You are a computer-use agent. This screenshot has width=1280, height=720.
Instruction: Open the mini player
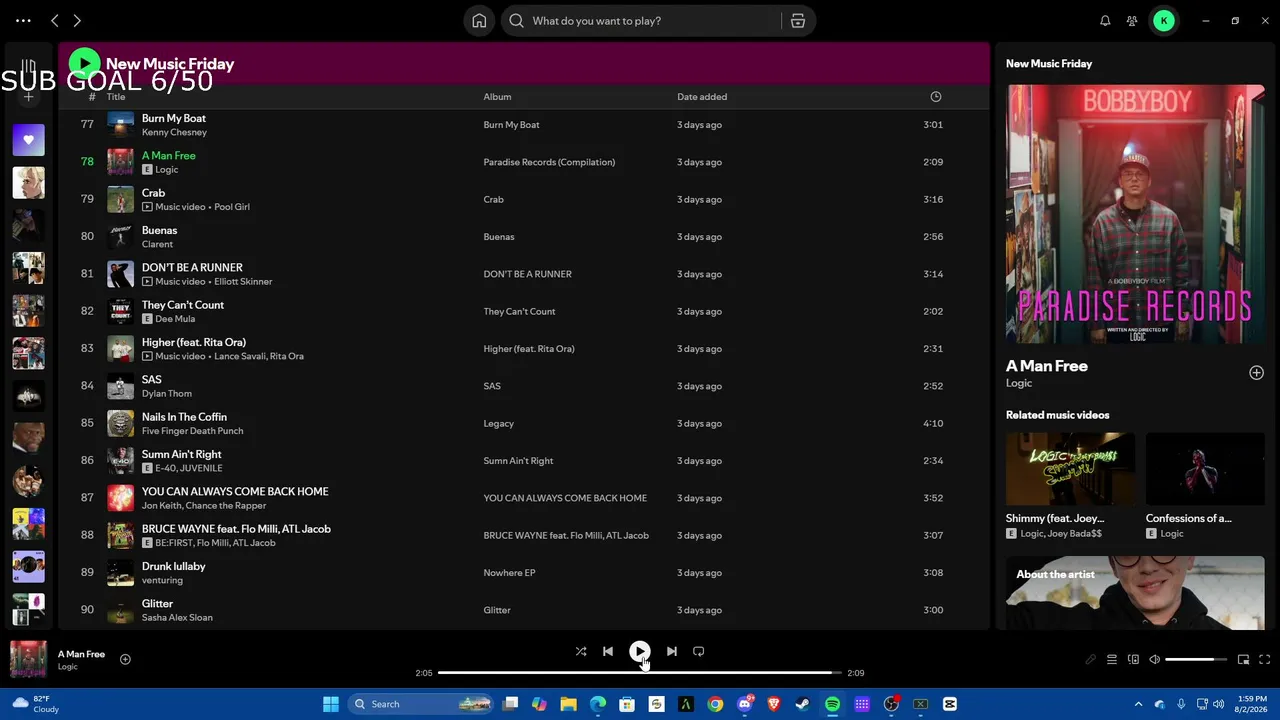(x=1243, y=660)
